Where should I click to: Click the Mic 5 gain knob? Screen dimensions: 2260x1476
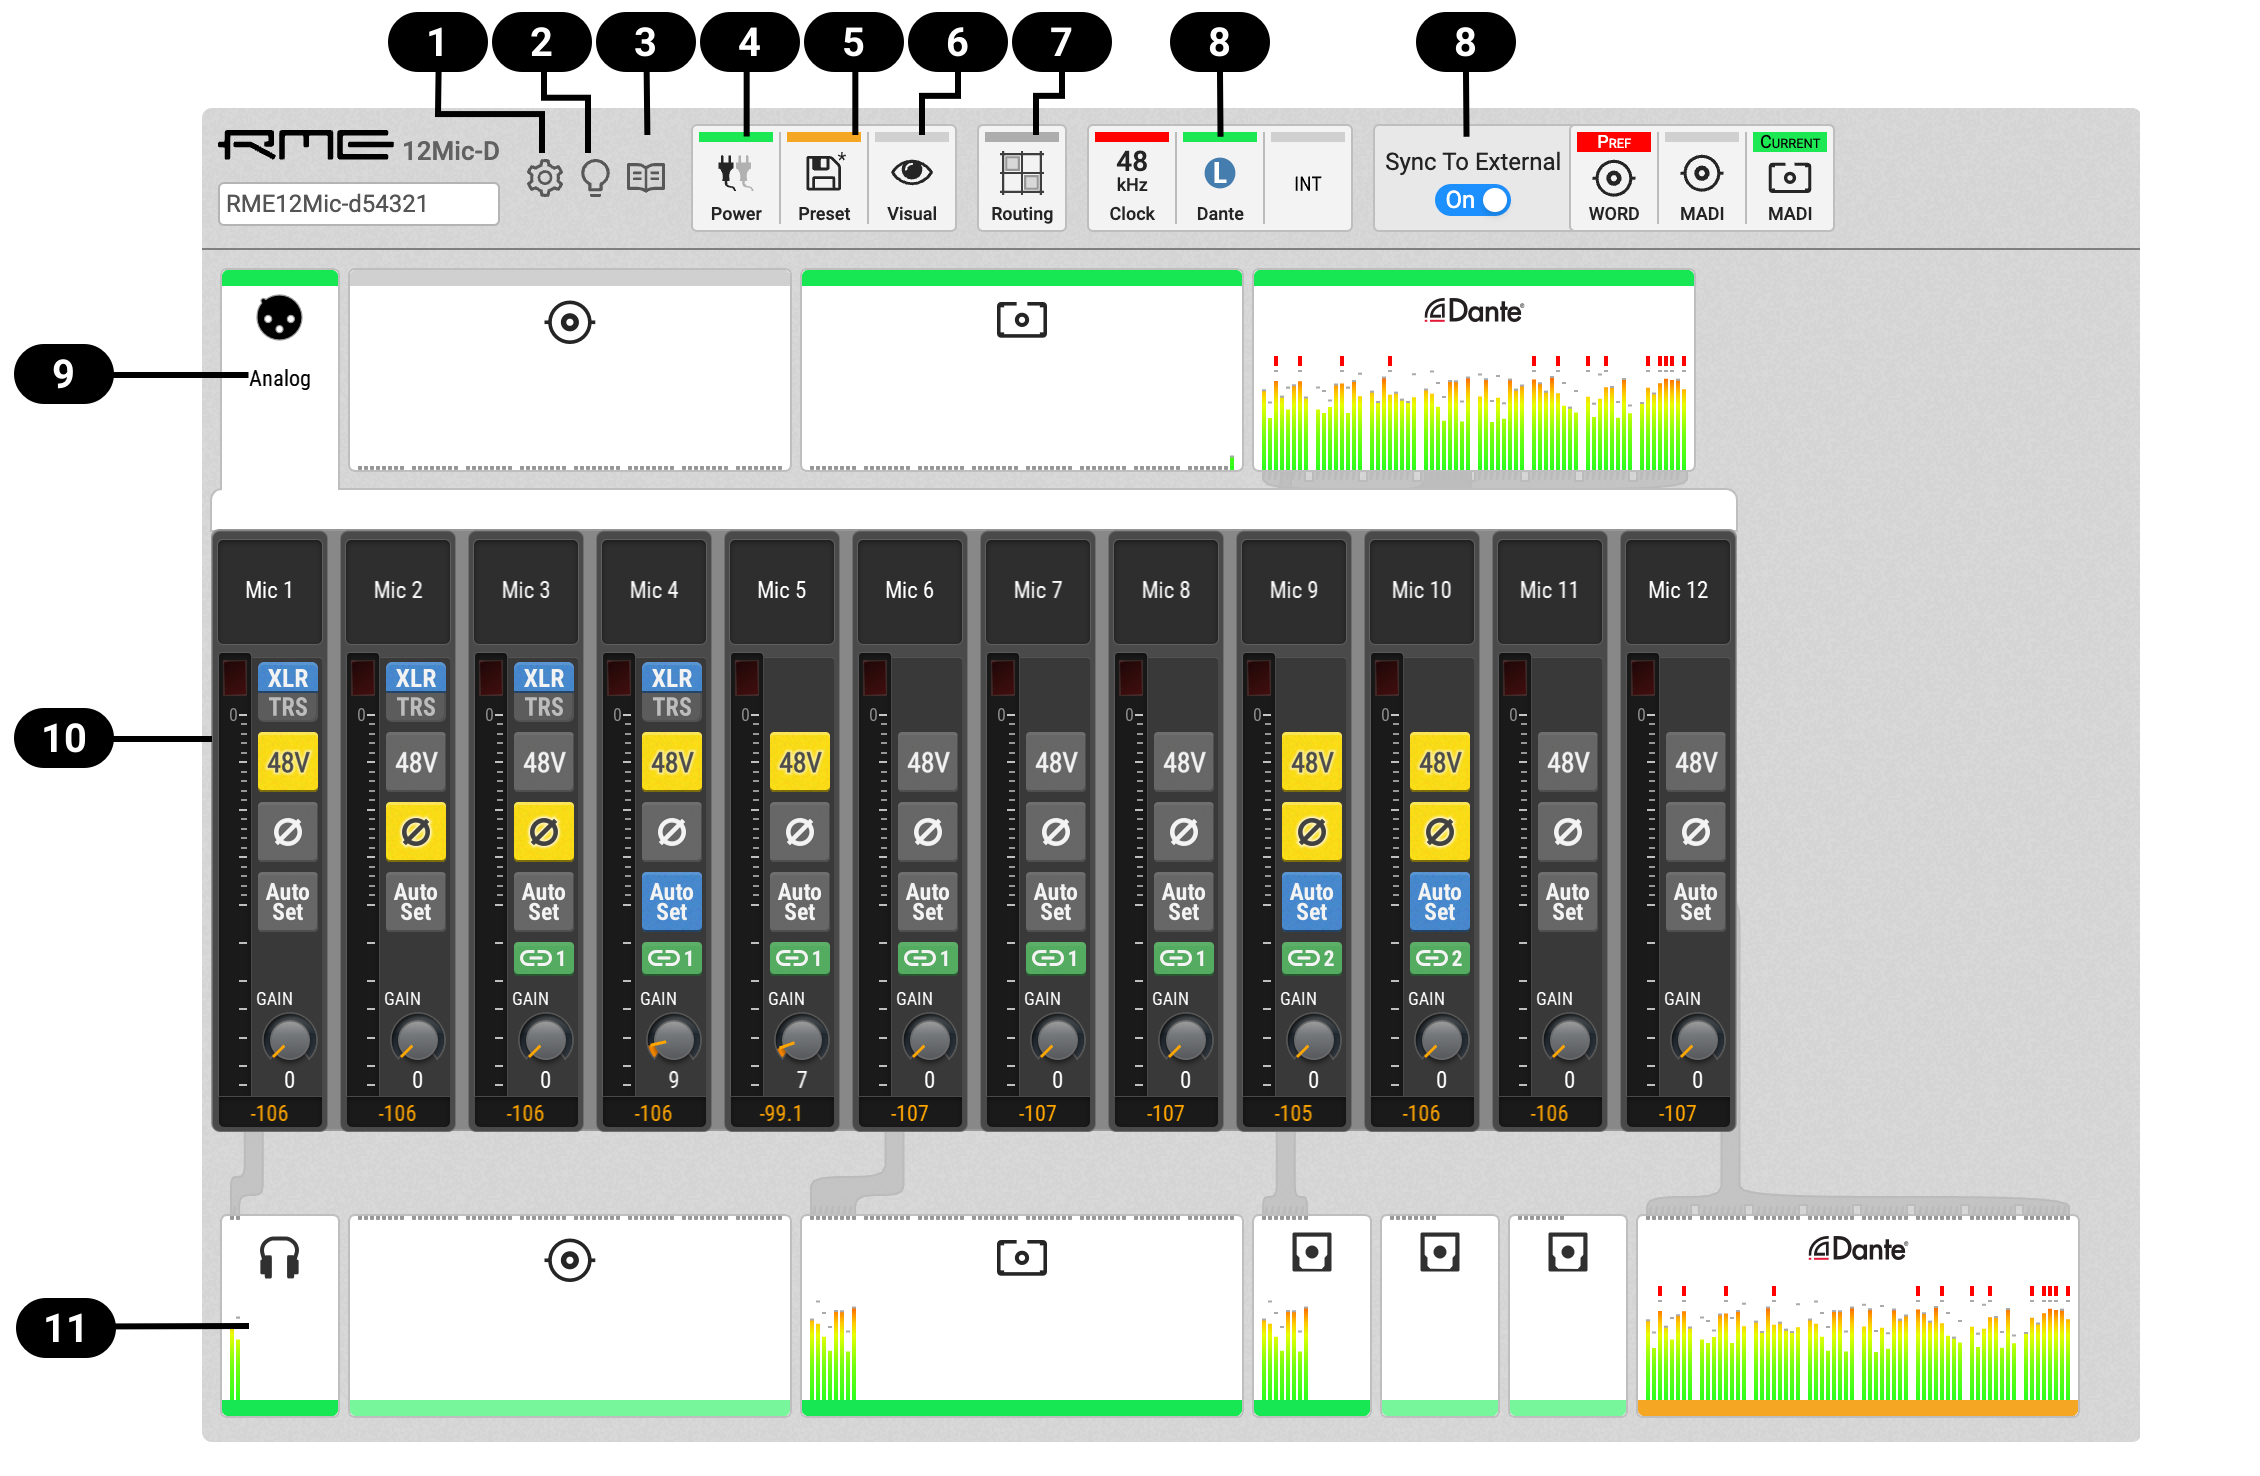(x=801, y=1040)
